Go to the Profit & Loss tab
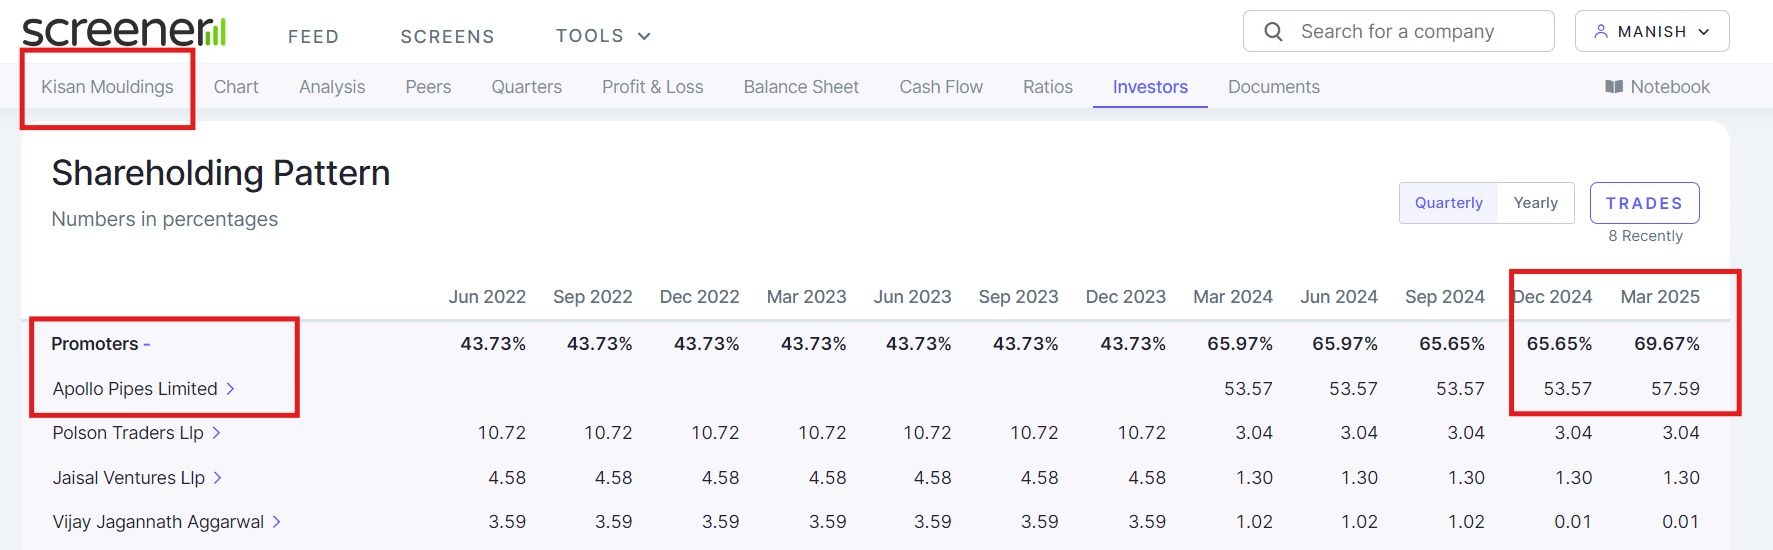Viewport: 1773px width, 550px height. tap(653, 87)
